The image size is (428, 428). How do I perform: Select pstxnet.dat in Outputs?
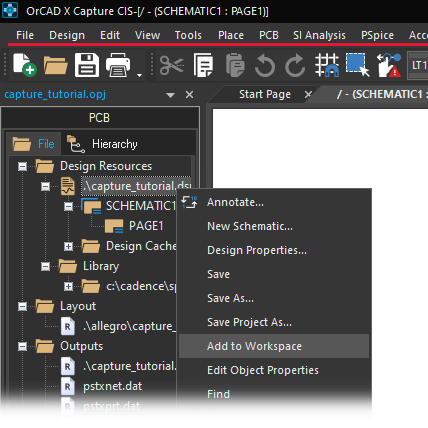[x=113, y=386]
